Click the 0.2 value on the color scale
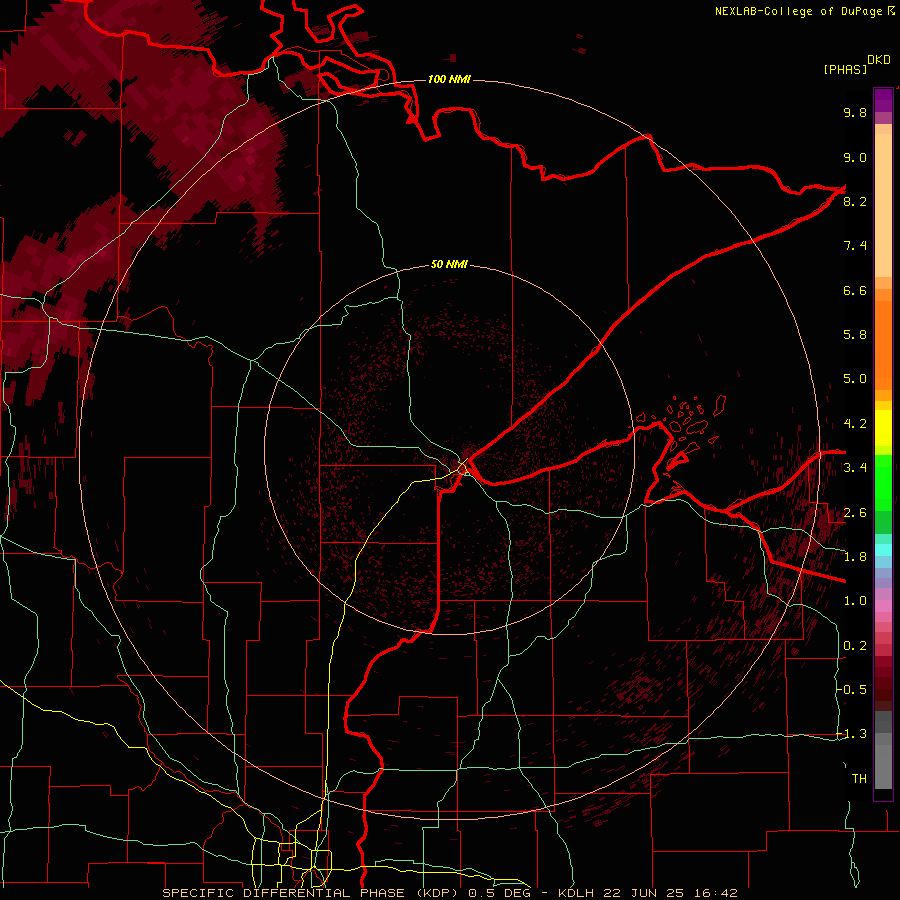The height and width of the screenshot is (900, 900). click(x=855, y=646)
